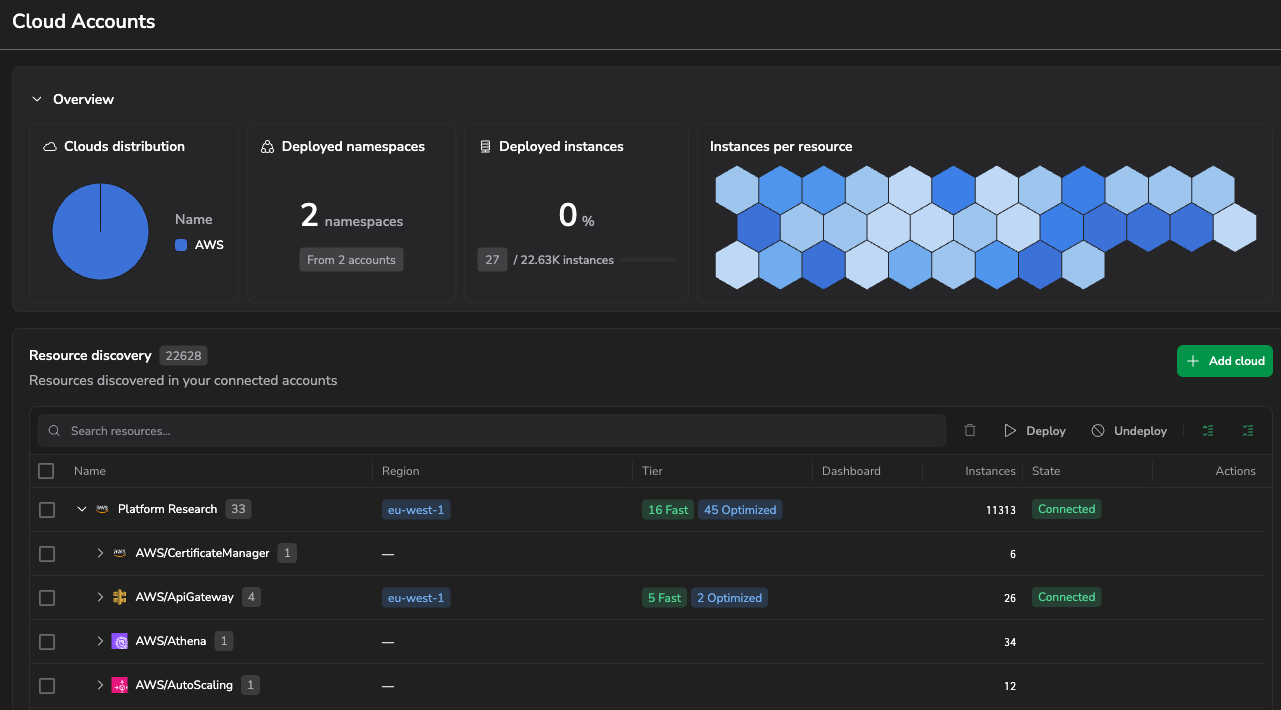Expand the AWS/AutoScaling row
The height and width of the screenshot is (710, 1281).
tap(100, 685)
